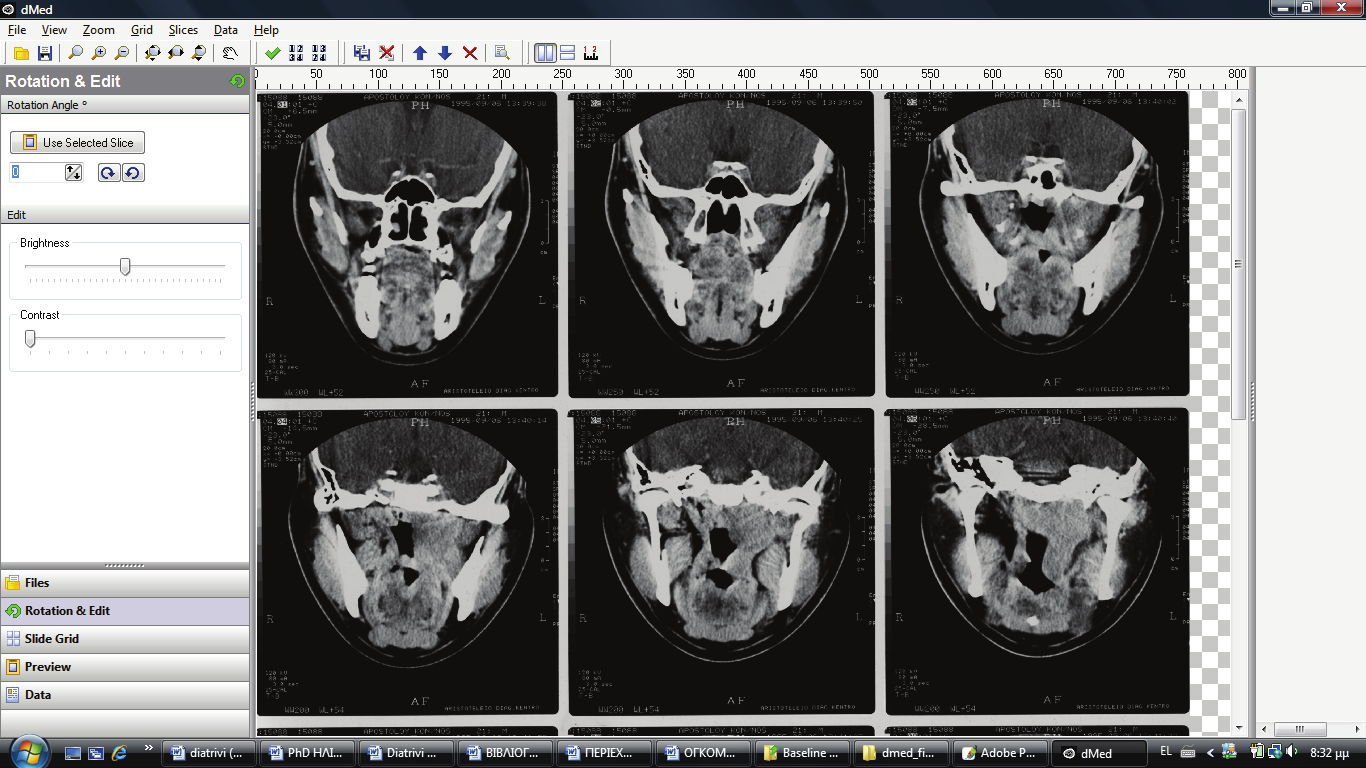Click the save floppy disk icon
Screen dimensions: 1366x768
[44, 53]
